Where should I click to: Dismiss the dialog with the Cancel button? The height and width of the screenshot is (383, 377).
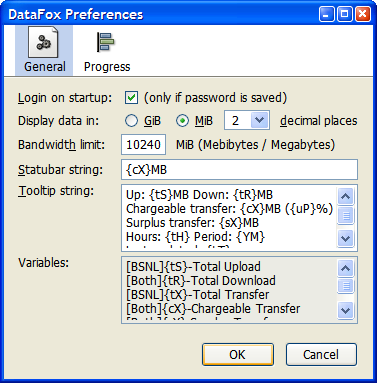click(x=321, y=354)
